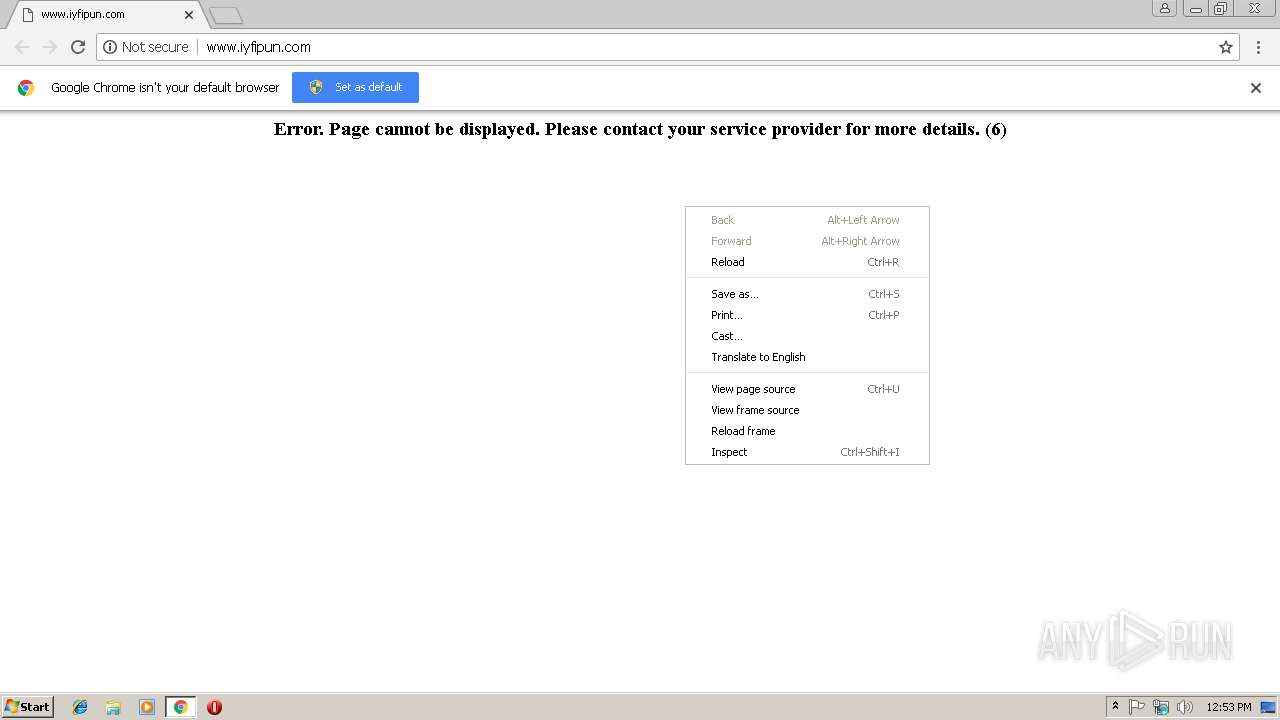The image size is (1280, 720).
Task: Open the Chrome user profile icon
Action: [x=1164, y=8]
